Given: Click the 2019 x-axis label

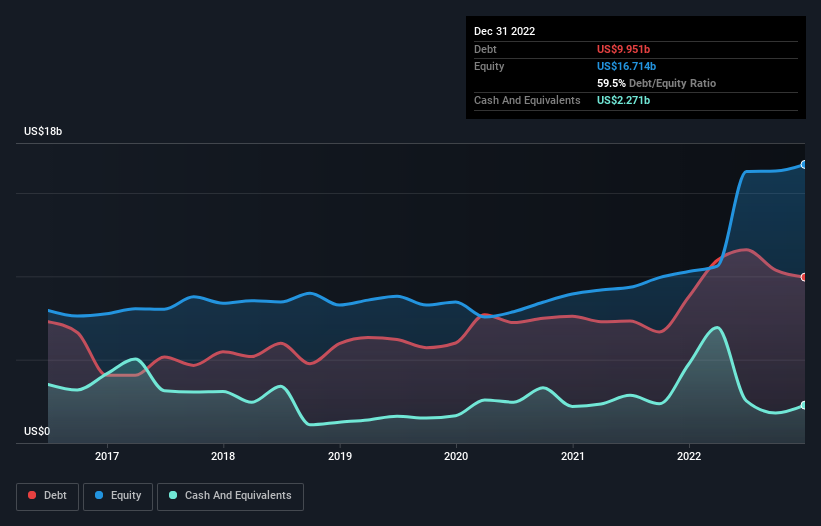Looking at the screenshot, I should (340, 456).
